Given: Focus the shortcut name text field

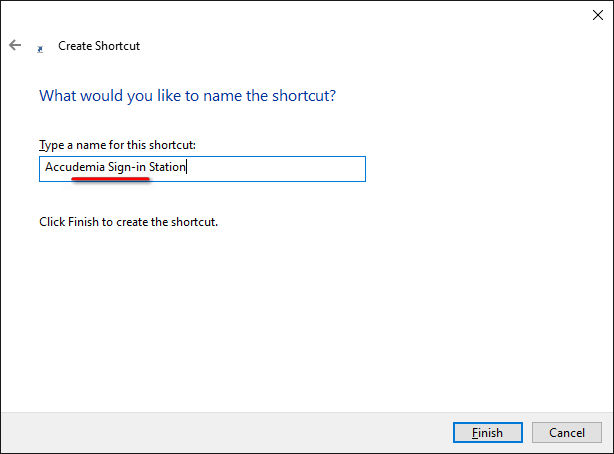Looking at the screenshot, I should tap(202, 169).
